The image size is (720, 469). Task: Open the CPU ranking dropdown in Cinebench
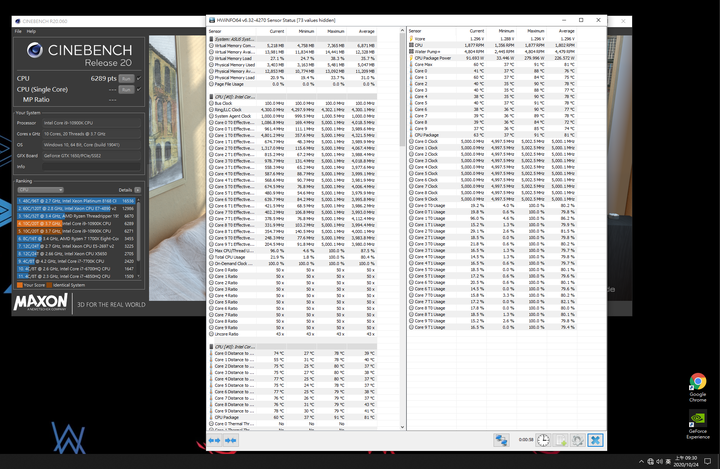coord(40,190)
